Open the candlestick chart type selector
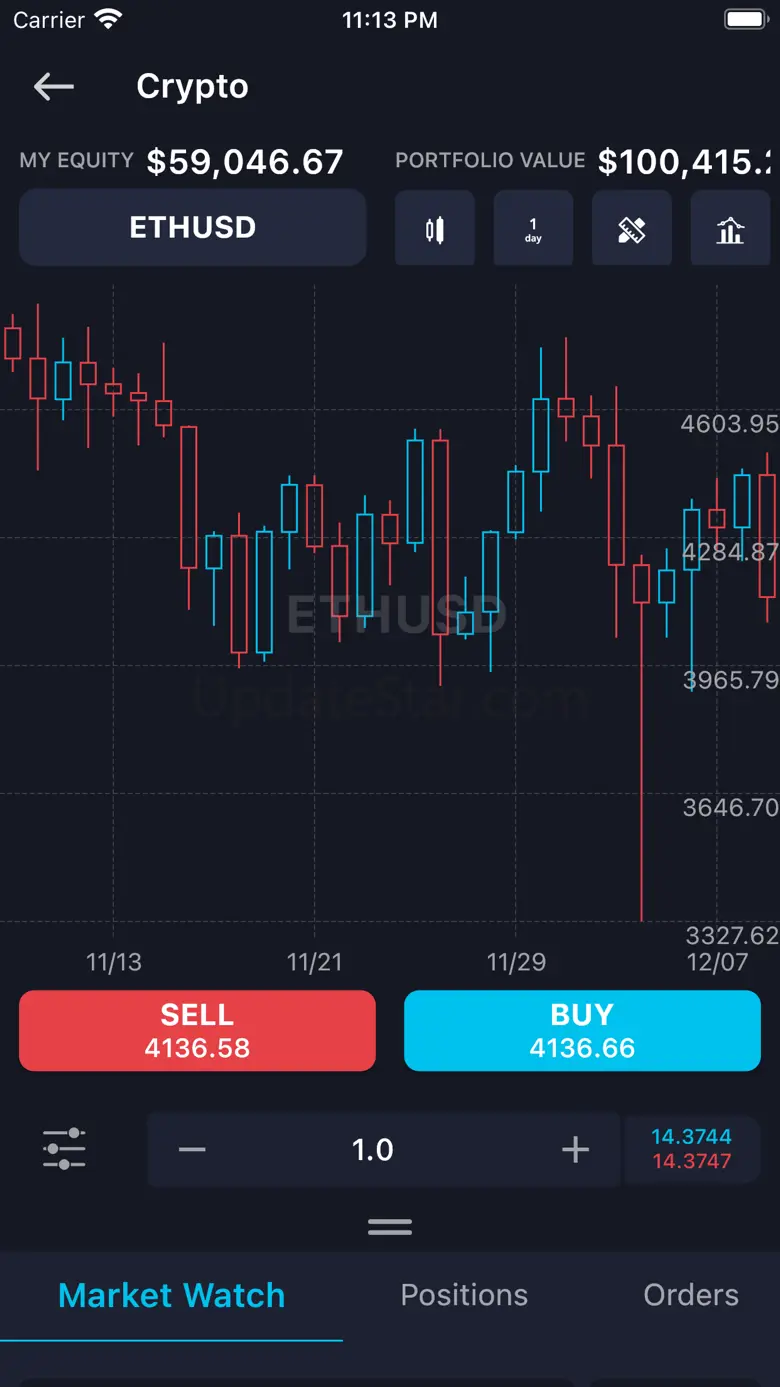The height and width of the screenshot is (1387, 780). [x=434, y=229]
